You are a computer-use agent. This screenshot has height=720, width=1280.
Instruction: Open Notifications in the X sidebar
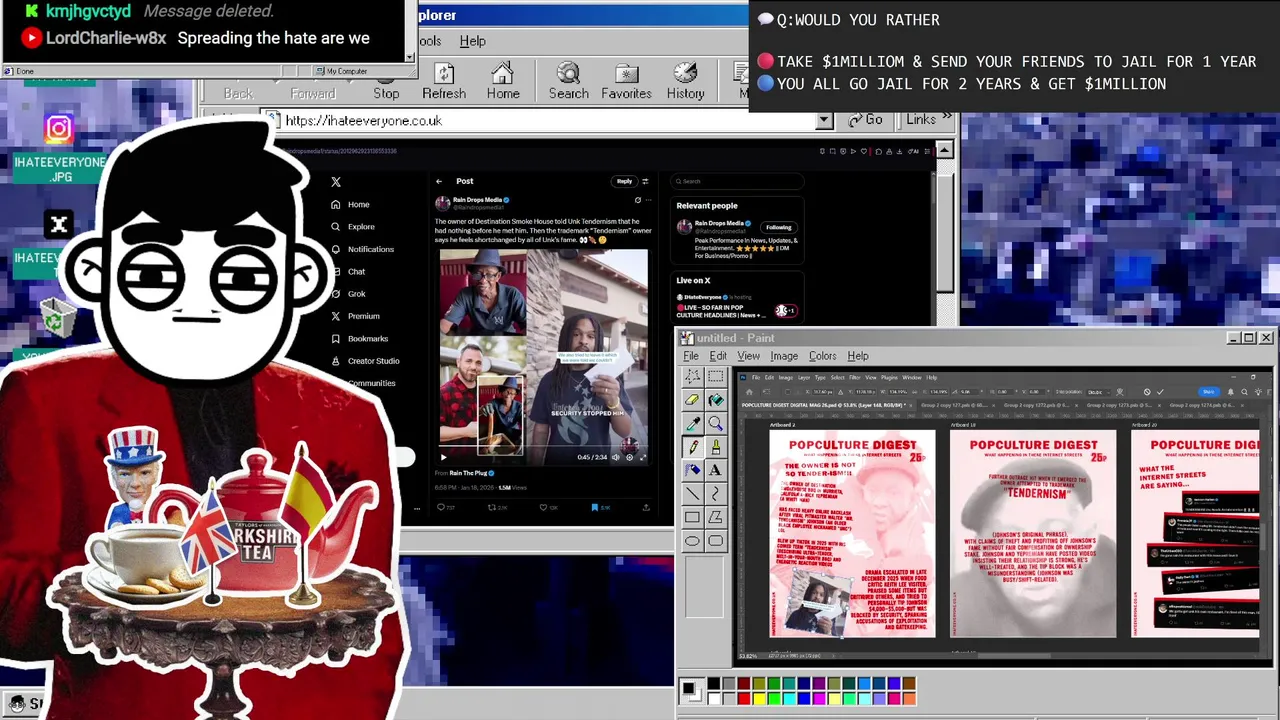pos(362,249)
